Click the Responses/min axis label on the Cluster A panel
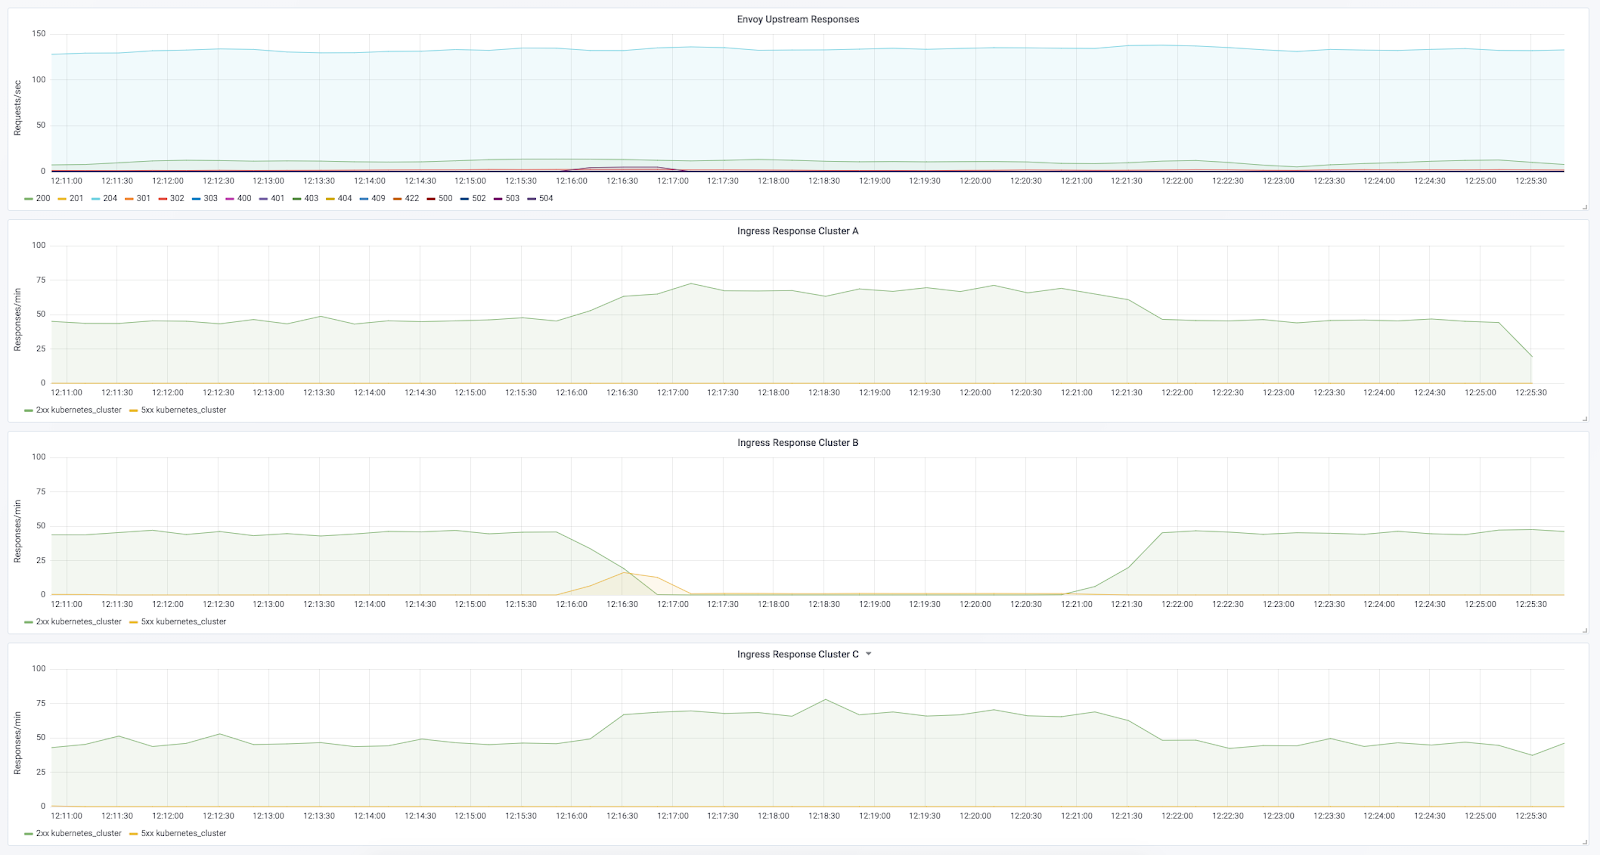1600x855 pixels. point(17,320)
